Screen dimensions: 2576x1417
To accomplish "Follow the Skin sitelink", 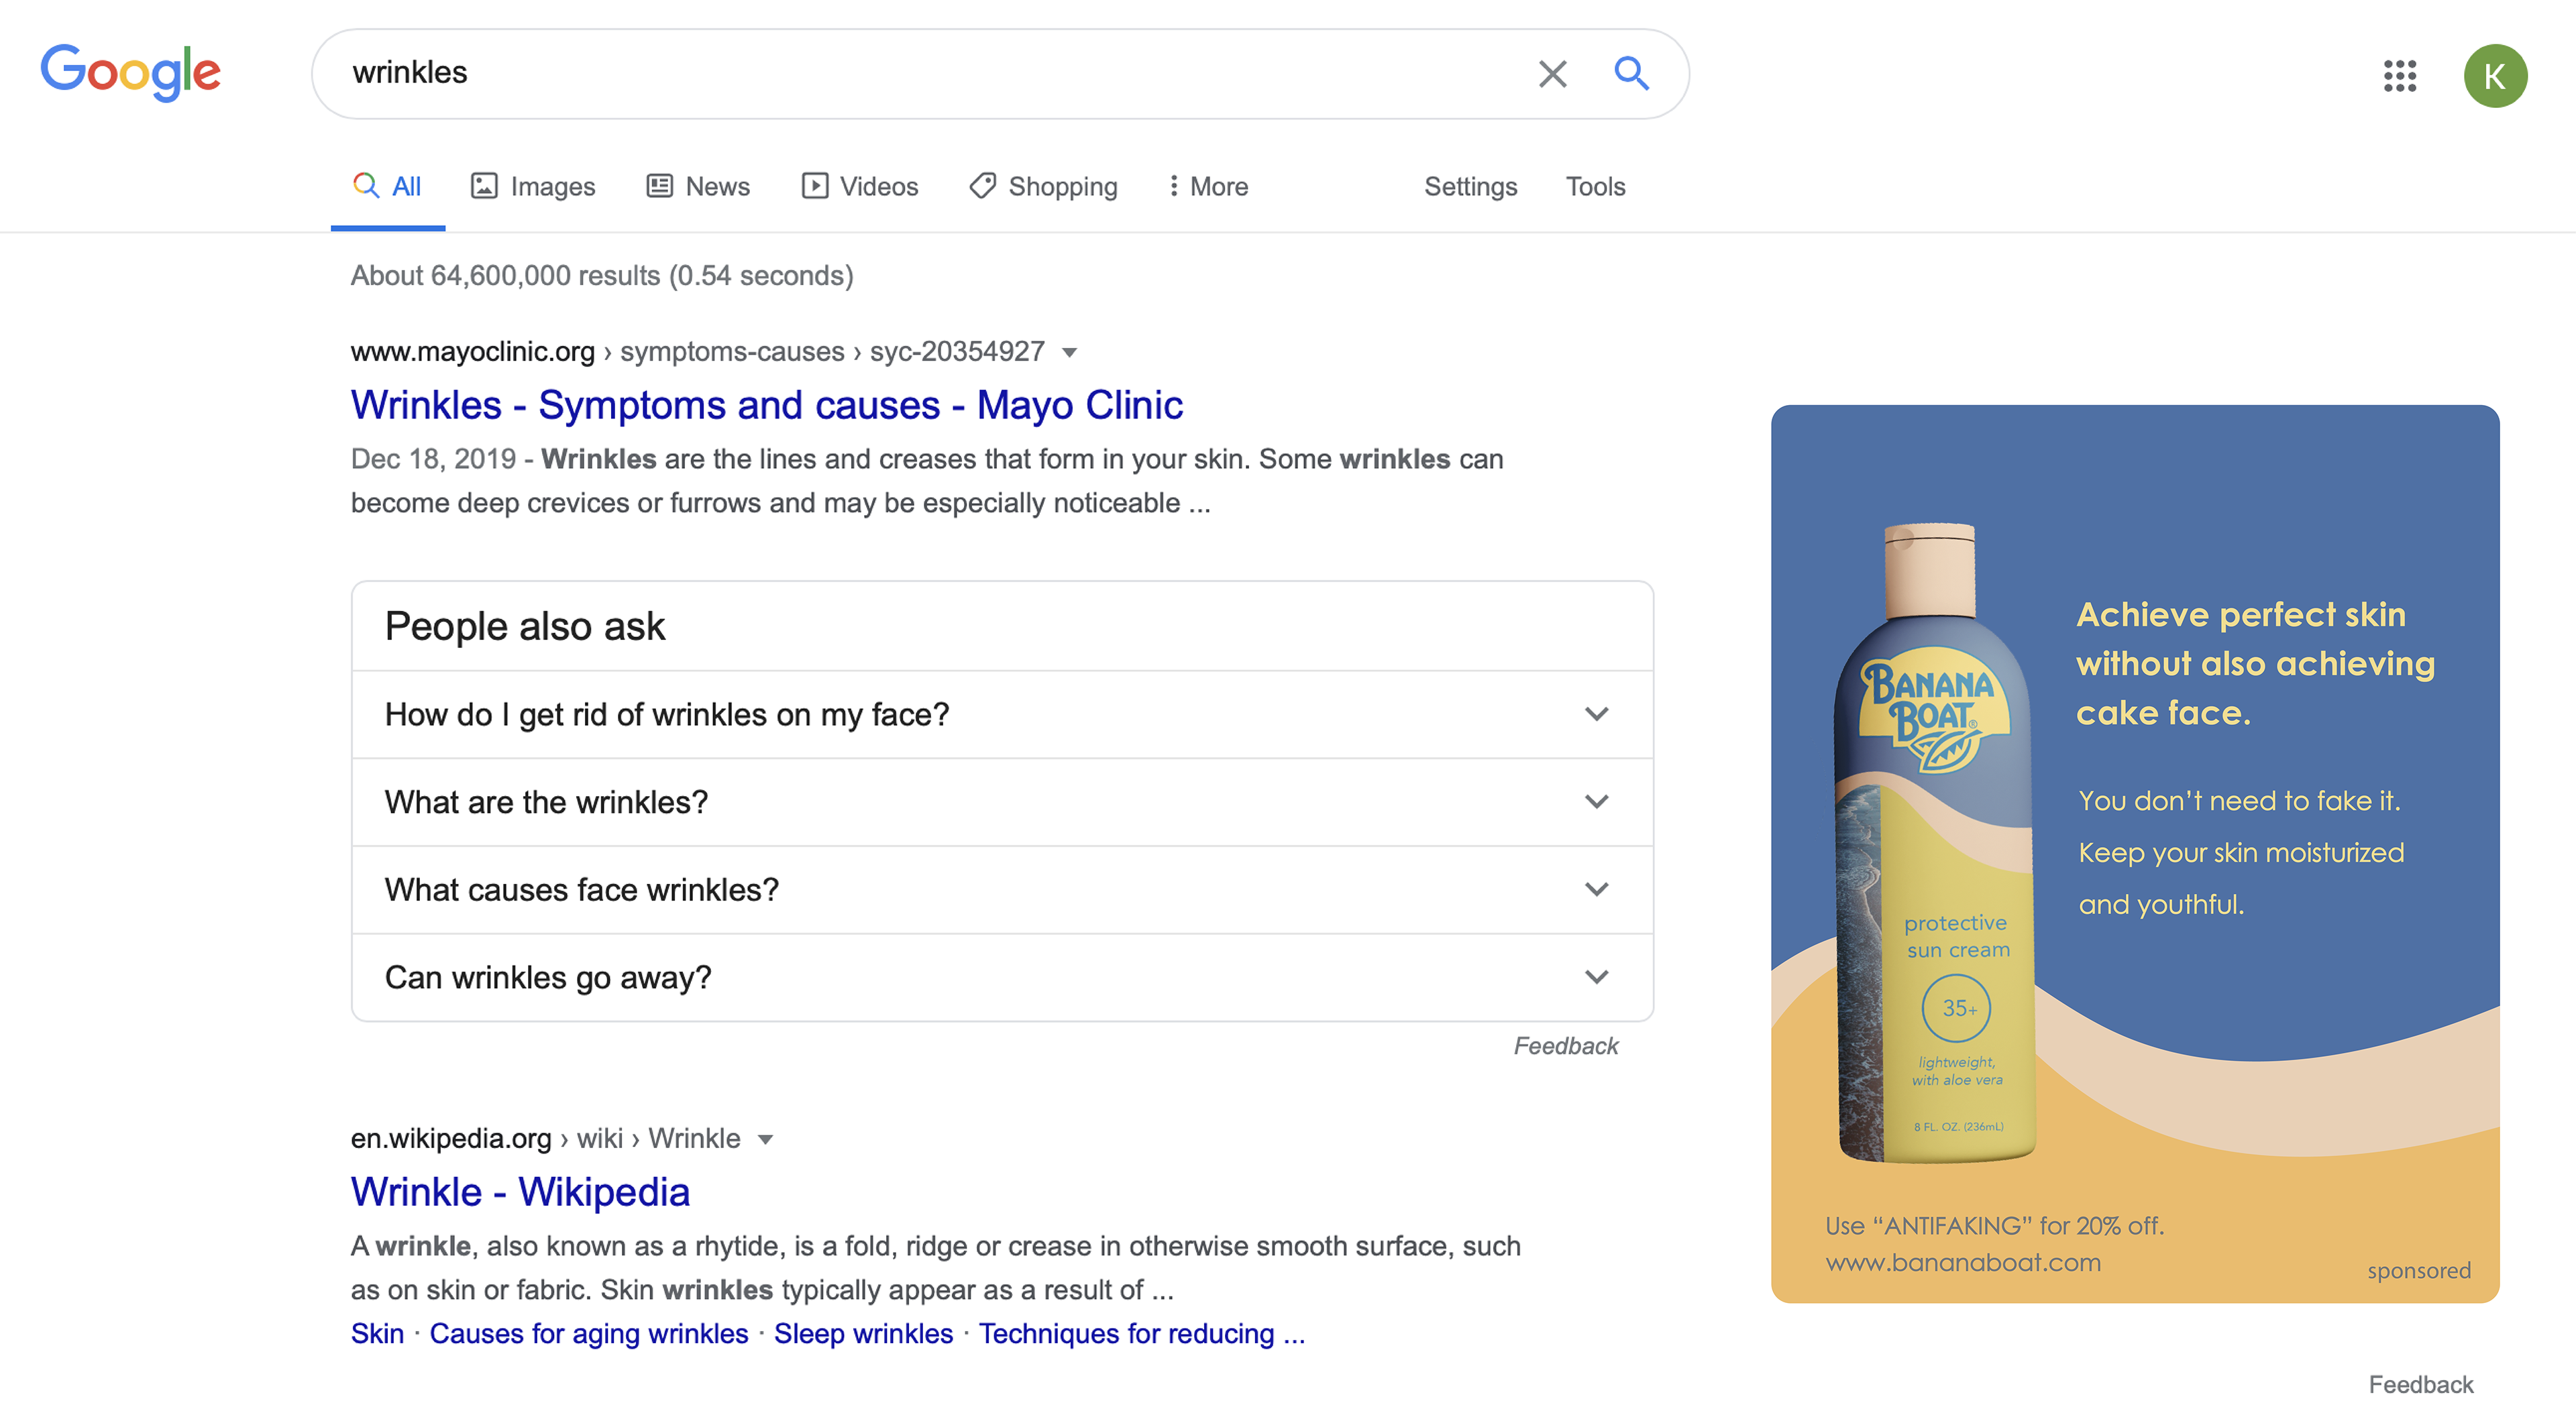I will coord(377,1333).
